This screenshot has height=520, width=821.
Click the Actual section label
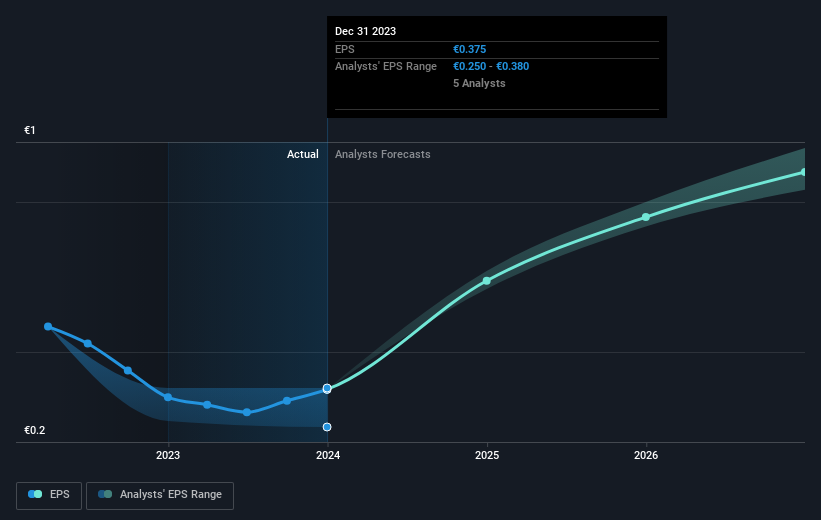point(303,154)
